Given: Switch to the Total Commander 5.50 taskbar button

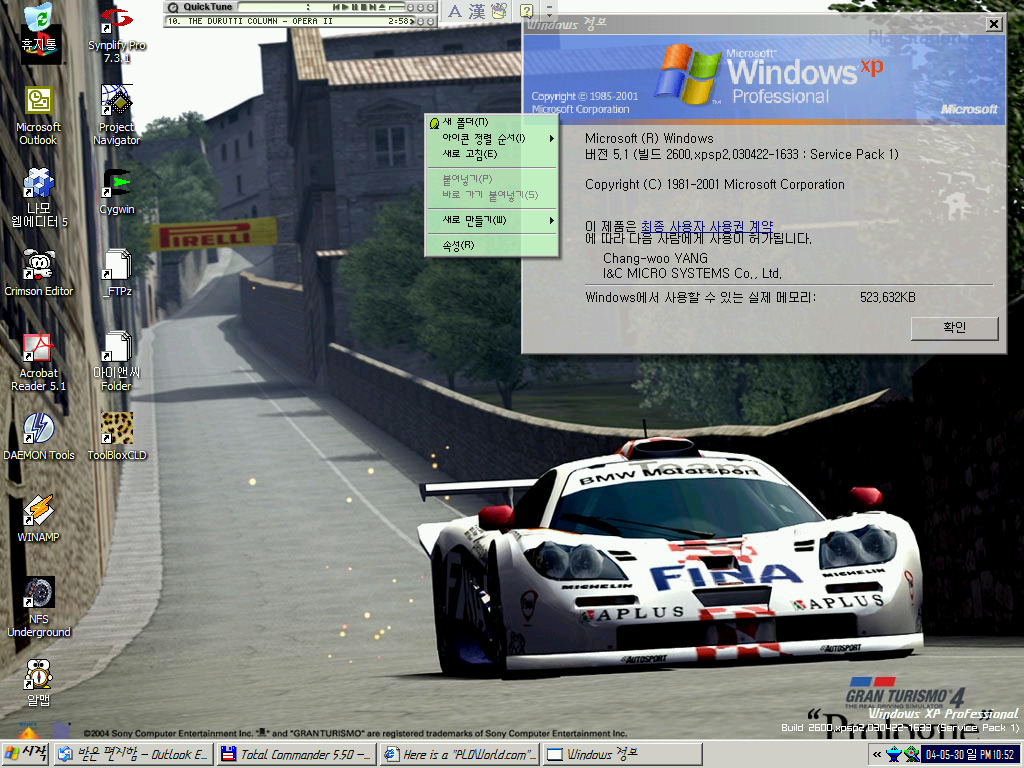Looking at the screenshot, I should click(297, 754).
